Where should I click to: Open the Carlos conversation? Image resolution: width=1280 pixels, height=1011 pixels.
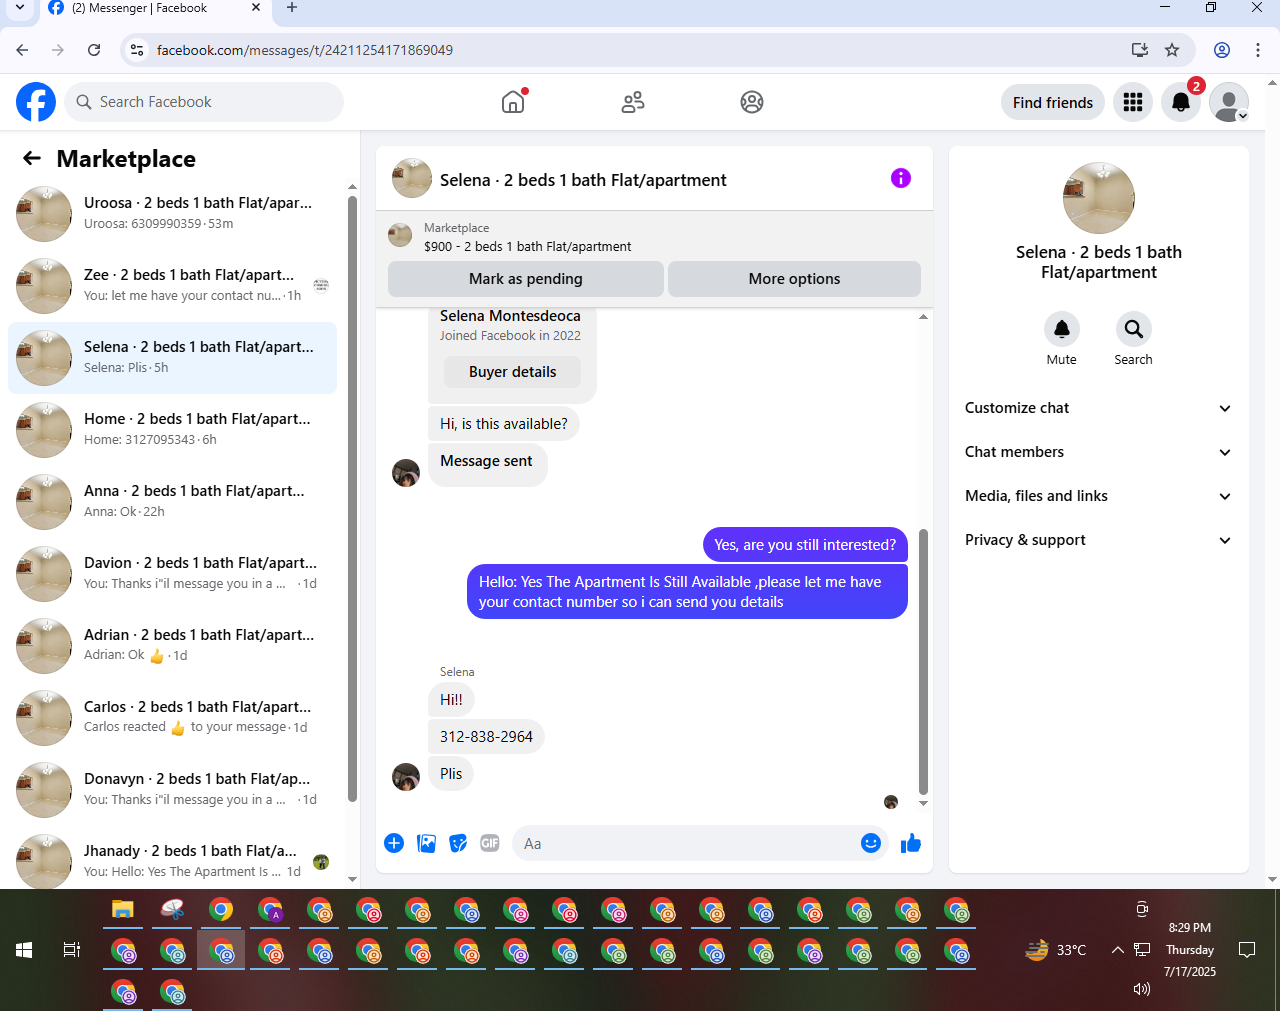(x=172, y=717)
